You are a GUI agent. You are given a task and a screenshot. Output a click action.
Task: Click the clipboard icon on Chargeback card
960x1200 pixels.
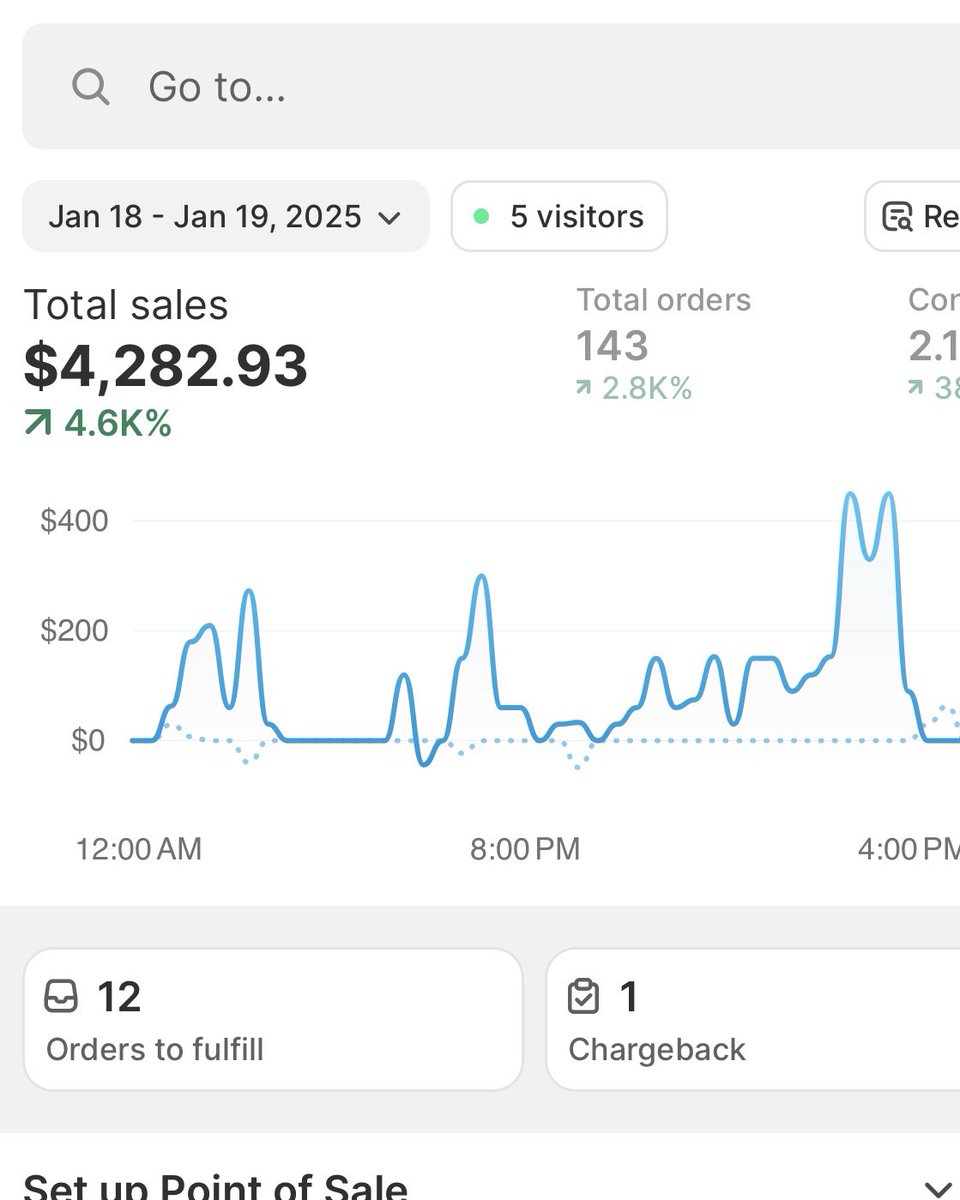[585, 996]
